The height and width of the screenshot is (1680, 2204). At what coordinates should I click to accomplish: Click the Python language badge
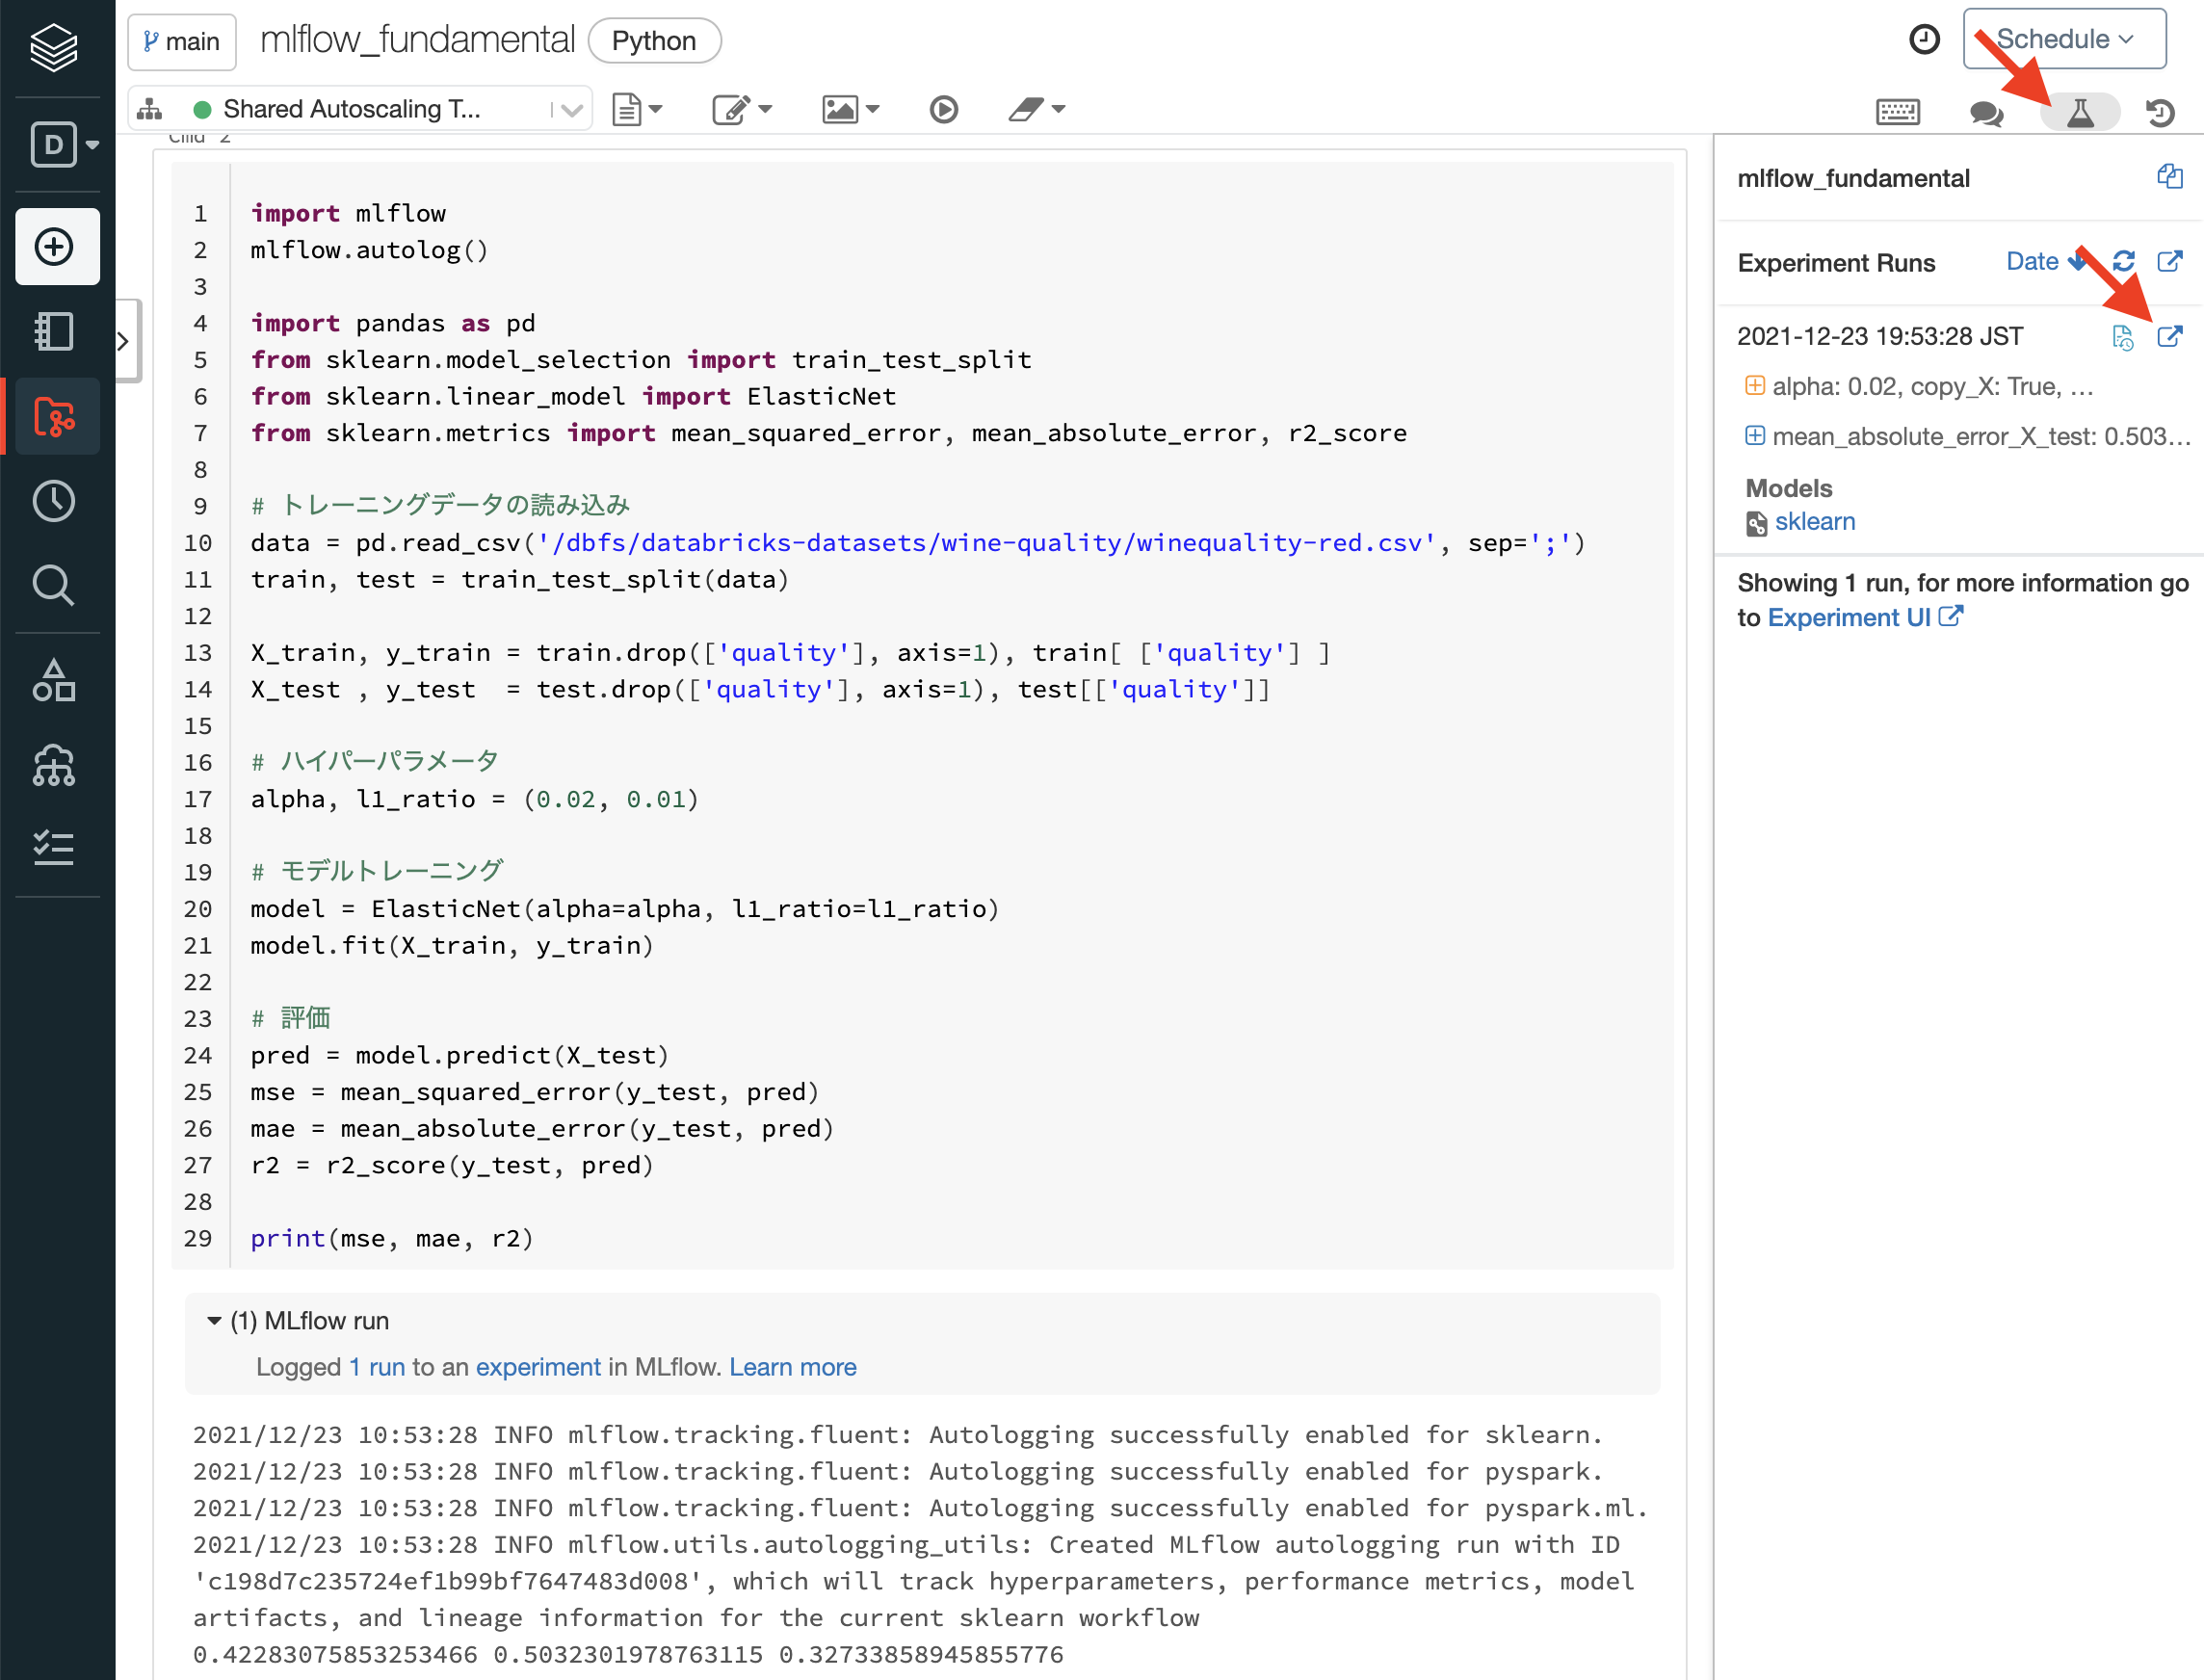pos(654,41)
